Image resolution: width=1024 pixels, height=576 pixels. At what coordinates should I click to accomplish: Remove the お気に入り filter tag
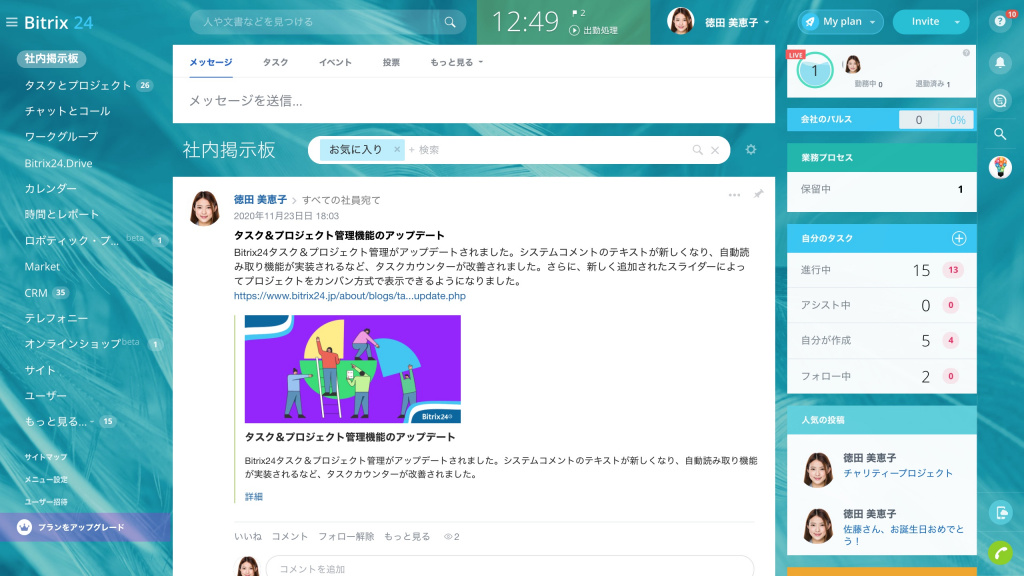[397, 150]
